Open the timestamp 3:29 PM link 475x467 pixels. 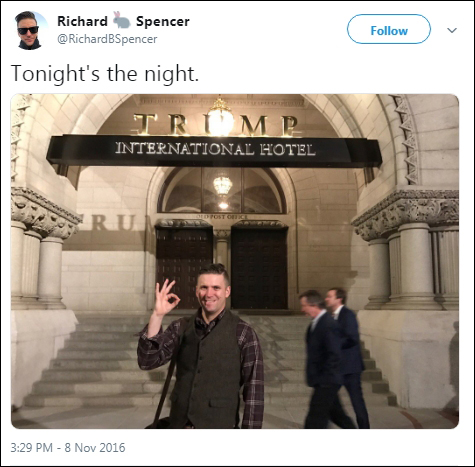[32, 447]
